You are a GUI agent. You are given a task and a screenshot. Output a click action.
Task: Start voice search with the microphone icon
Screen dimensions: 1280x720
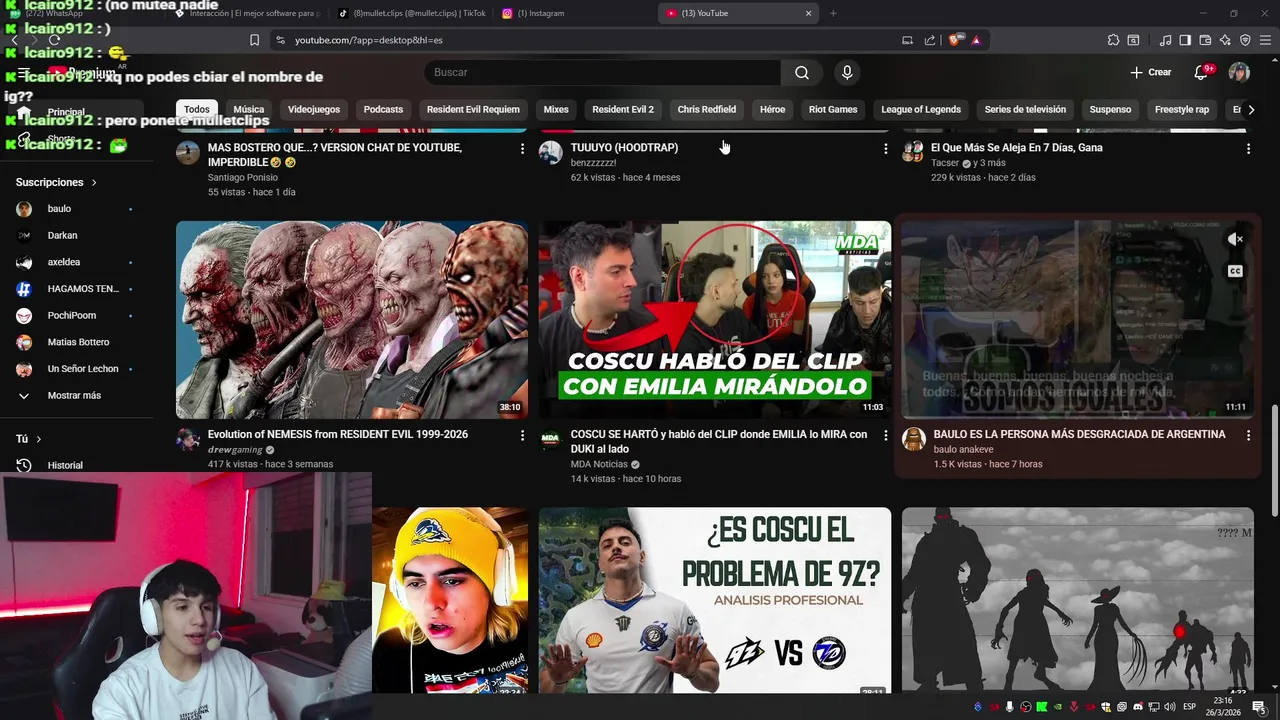[847, 72]
